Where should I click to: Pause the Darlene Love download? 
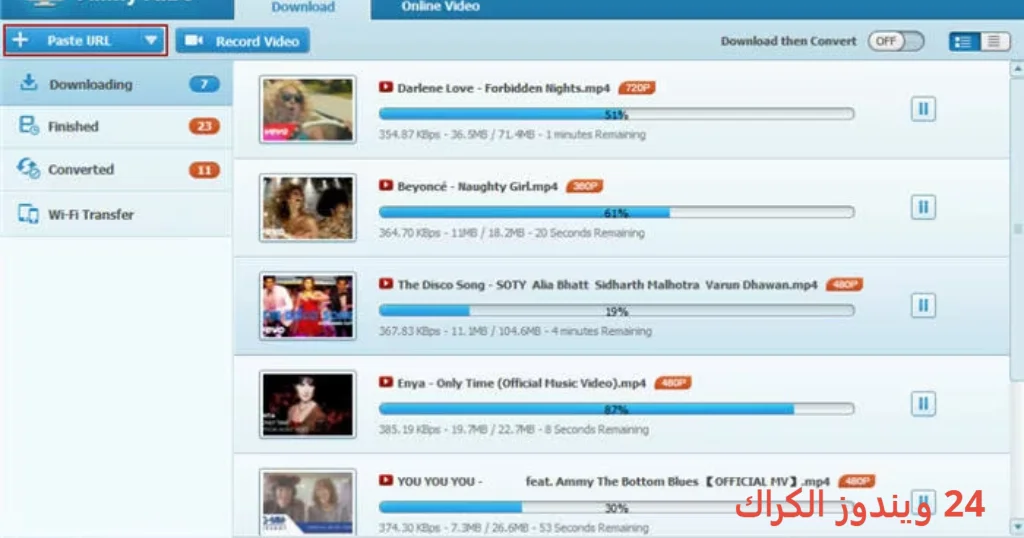click(923, 109)
